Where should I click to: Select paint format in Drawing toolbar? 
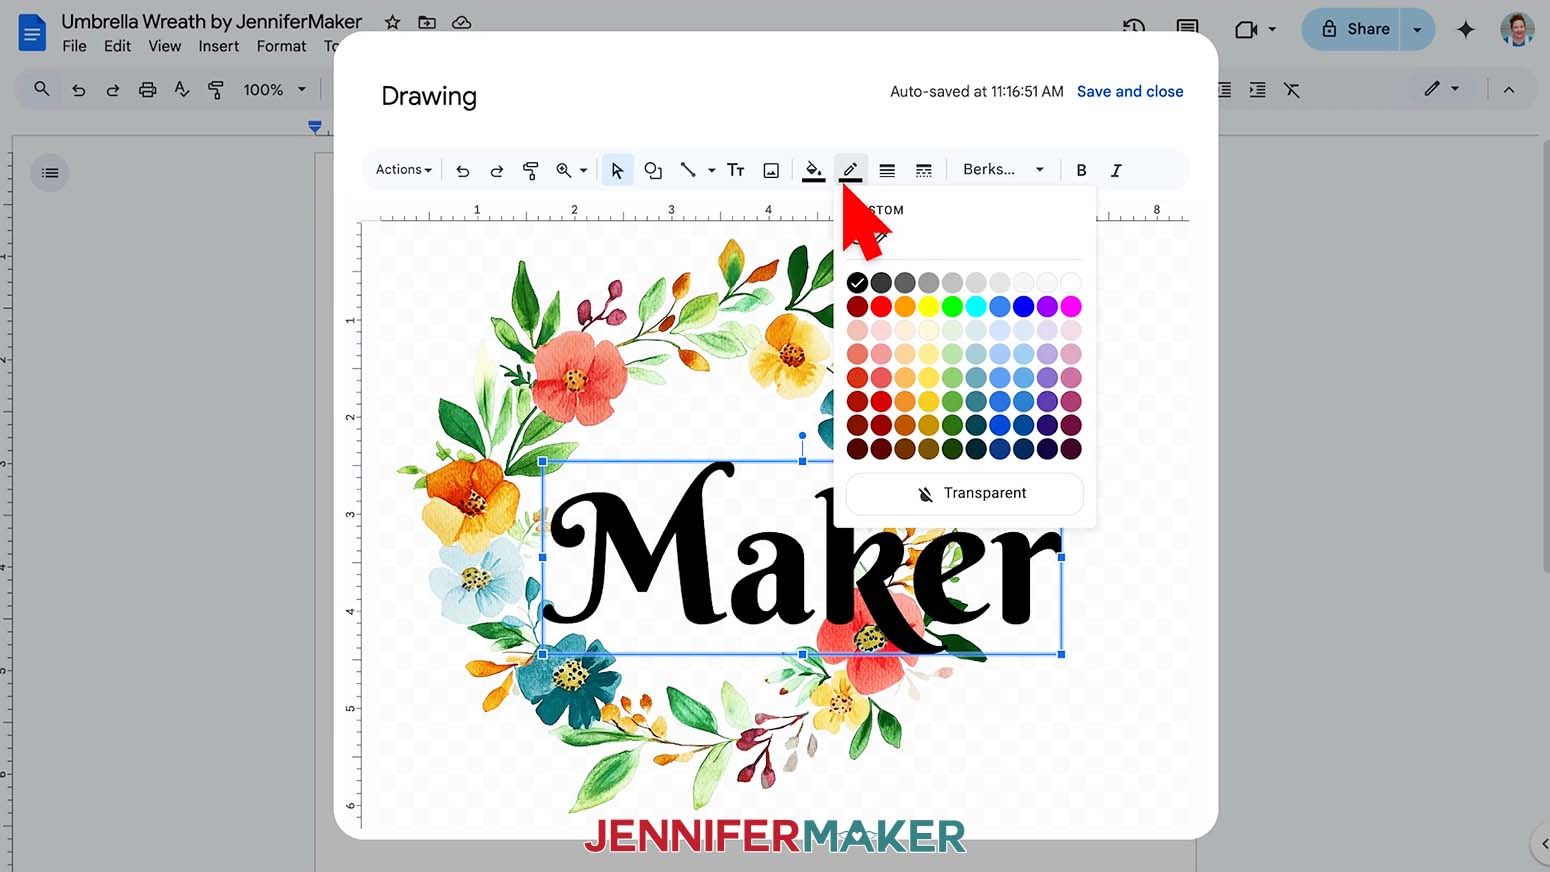coord(530,171)
